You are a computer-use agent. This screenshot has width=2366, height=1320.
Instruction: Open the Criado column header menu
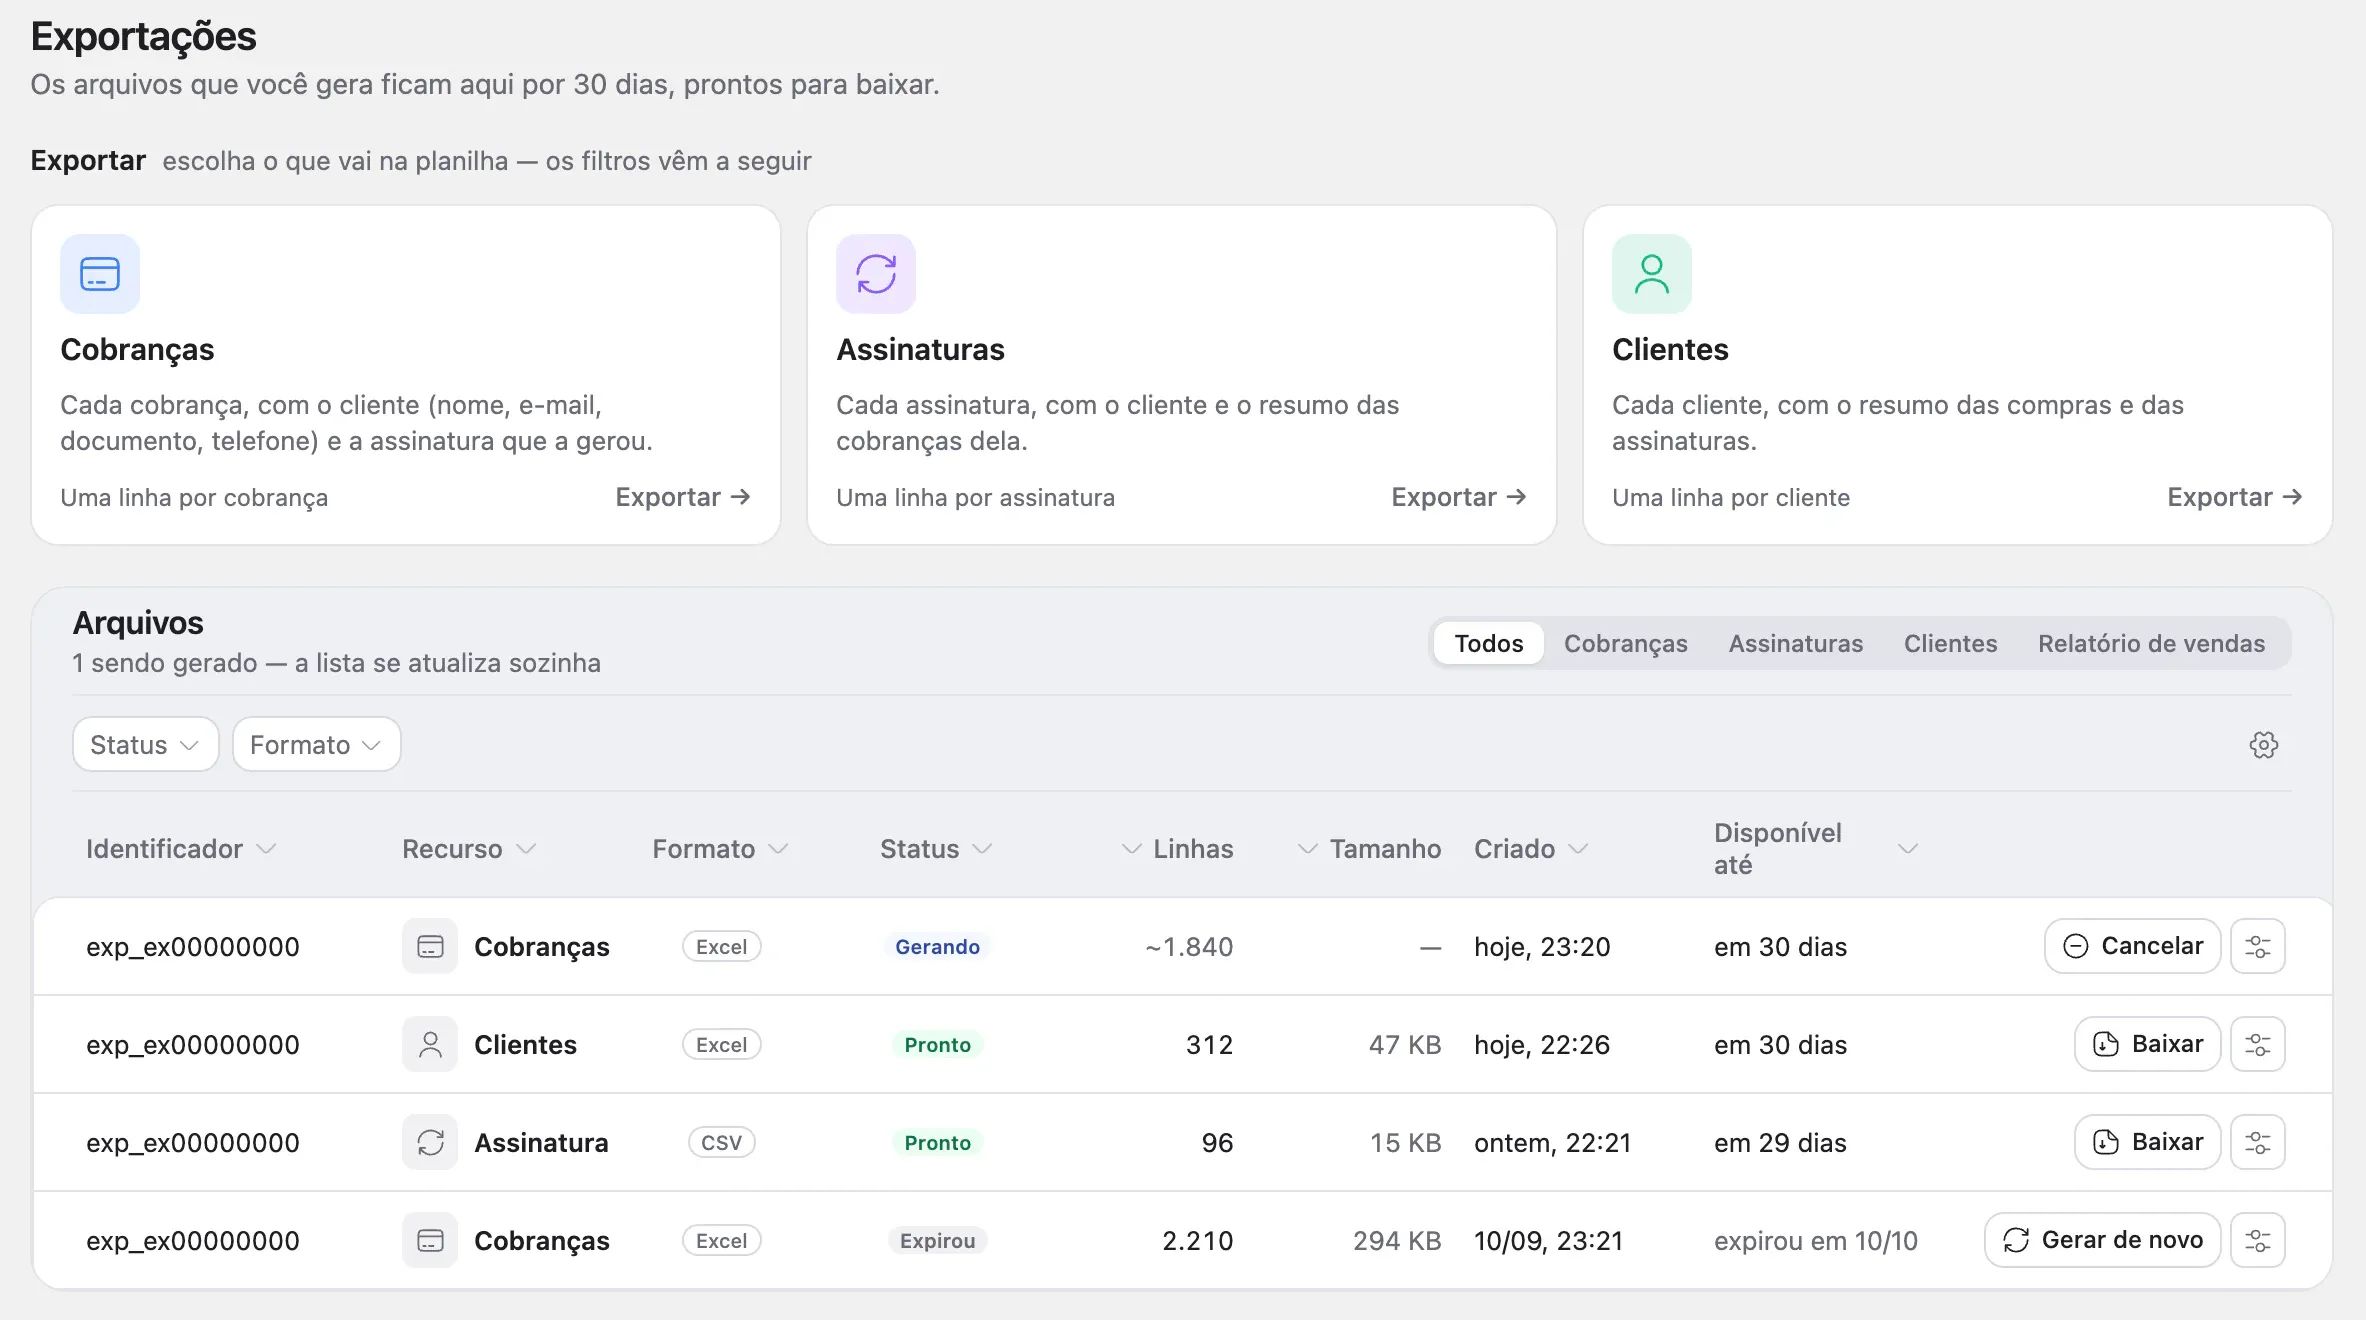(1531, 849)
